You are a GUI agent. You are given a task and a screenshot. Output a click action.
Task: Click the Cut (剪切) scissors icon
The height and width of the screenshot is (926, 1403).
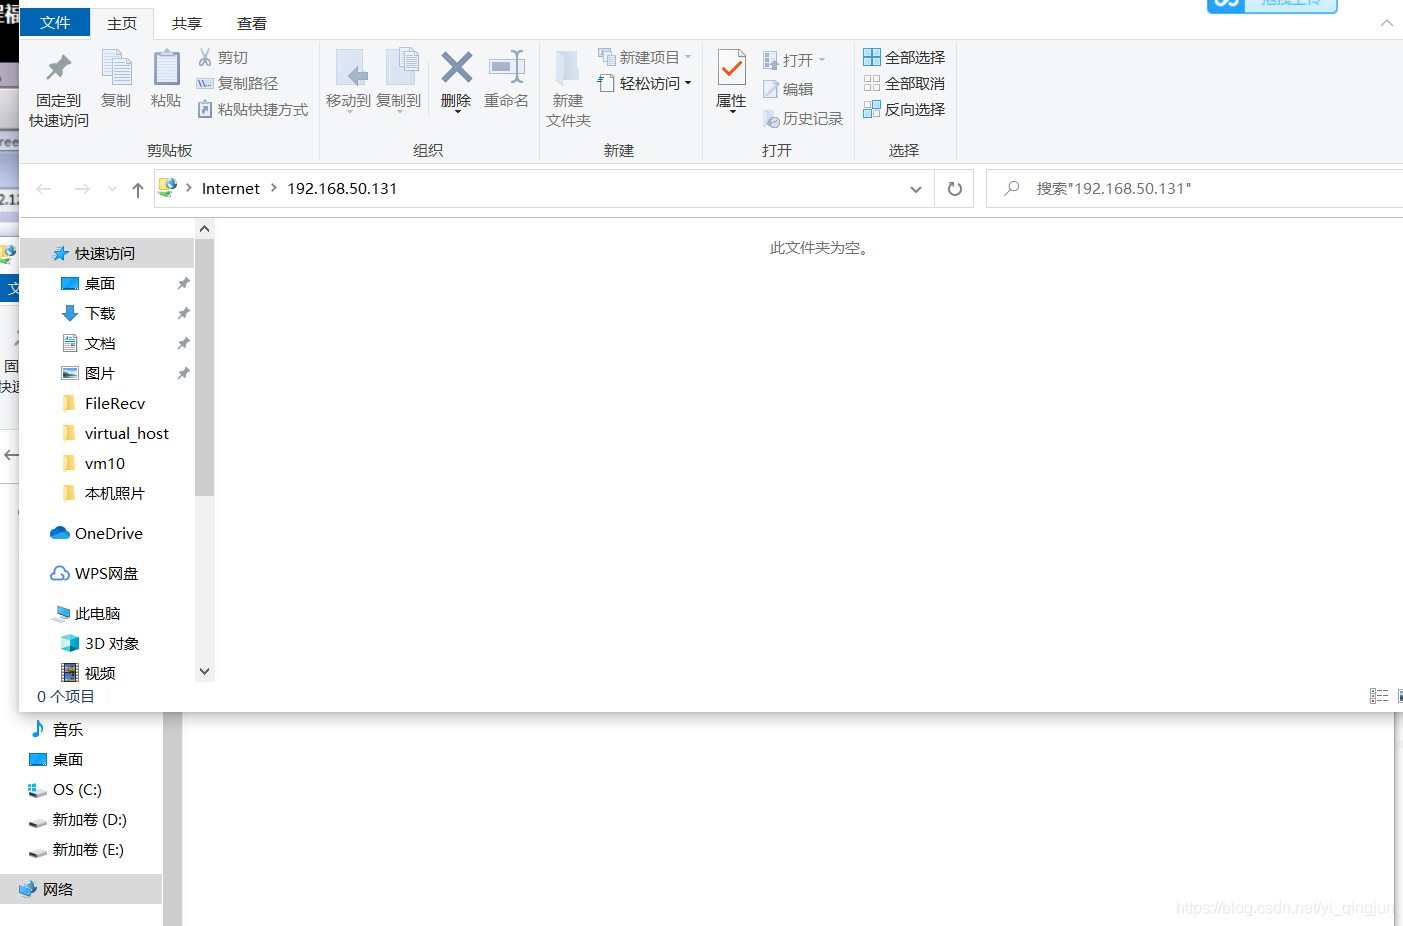tap(205, 57)
